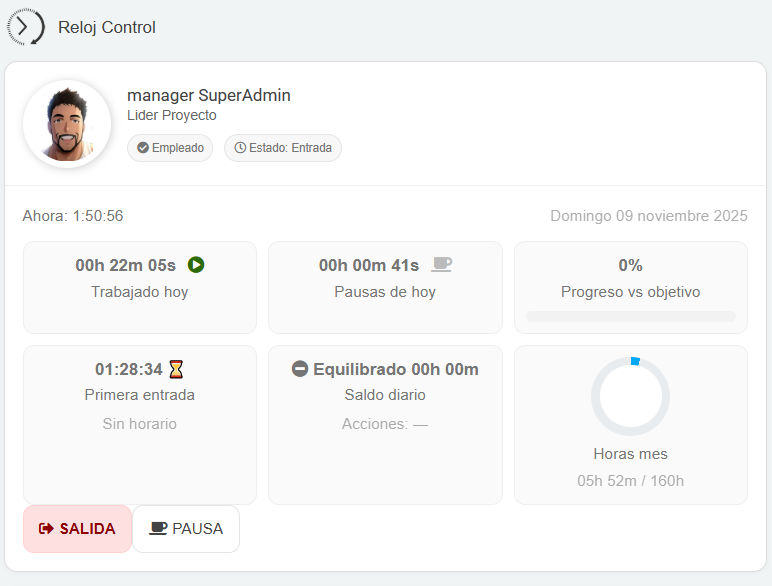The height and width of the screenshot is (586, 772).
Task: Click the Horas mes circular progress ring
Action: pos(630,396)
